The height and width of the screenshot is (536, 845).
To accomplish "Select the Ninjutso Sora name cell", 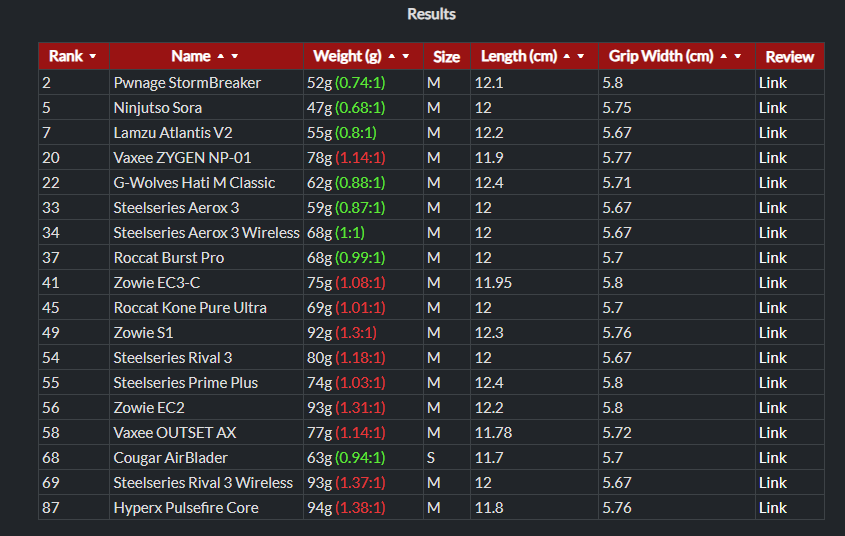I will (x=206, y=108).
